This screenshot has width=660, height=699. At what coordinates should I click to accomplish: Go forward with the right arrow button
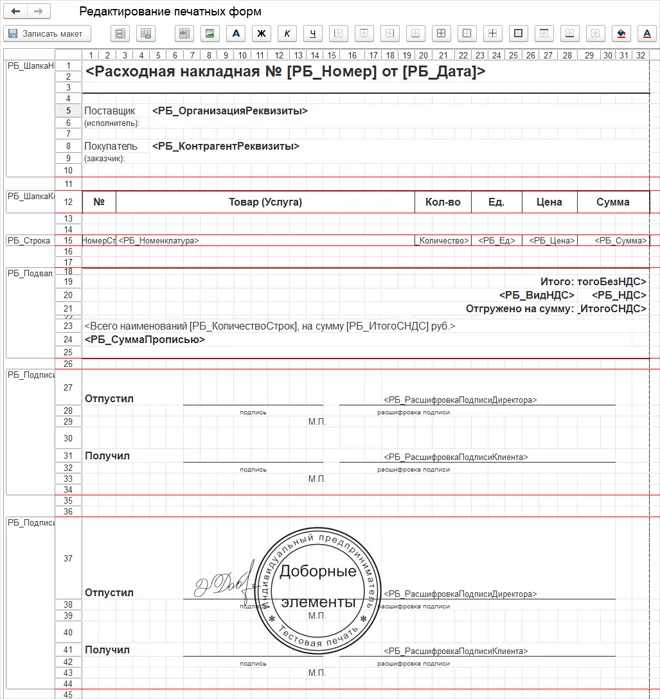pos(39,11)
